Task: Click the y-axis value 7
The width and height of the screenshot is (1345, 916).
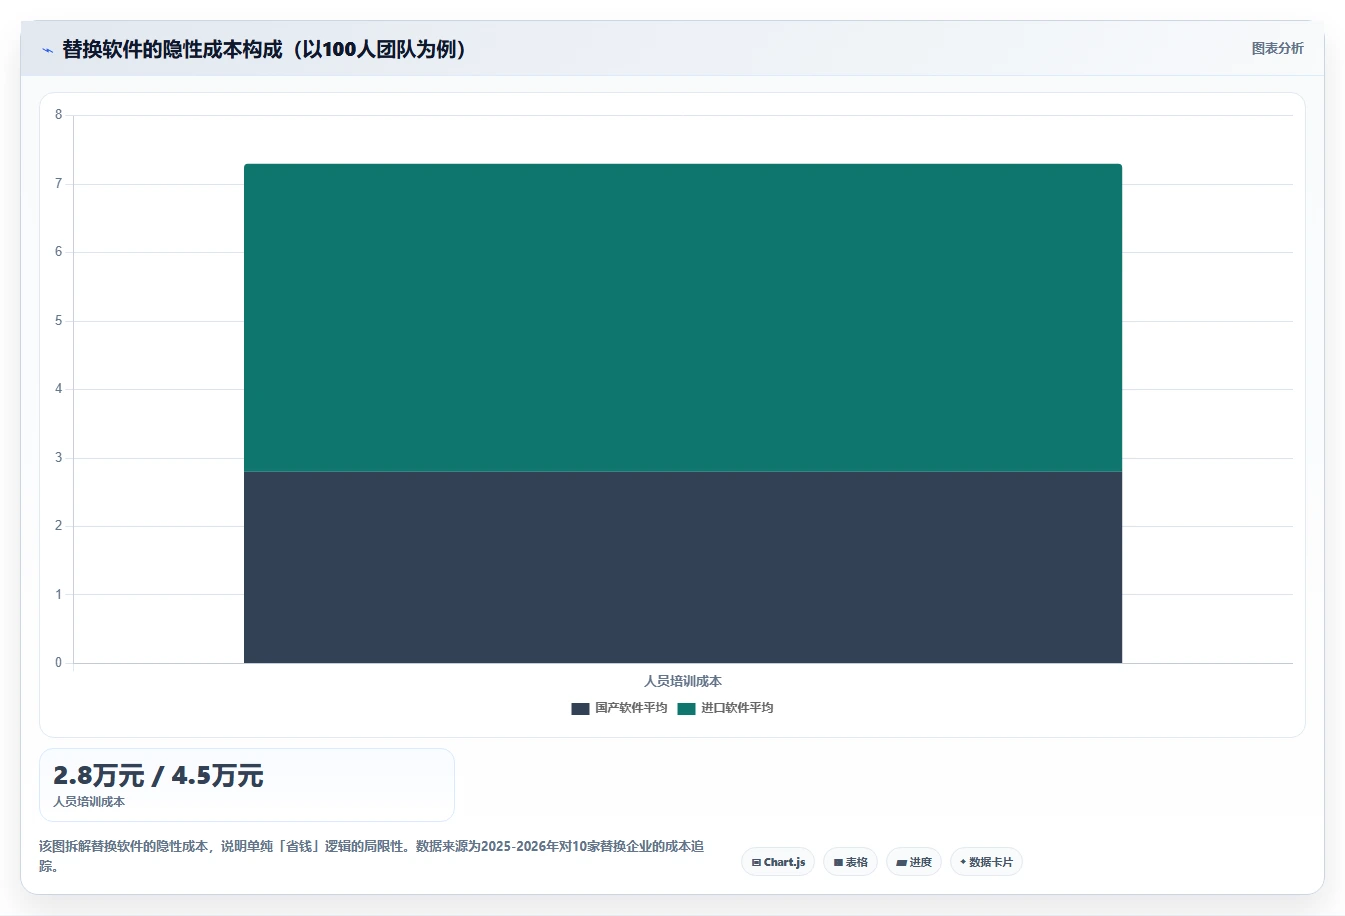Action: click(58, 184)
